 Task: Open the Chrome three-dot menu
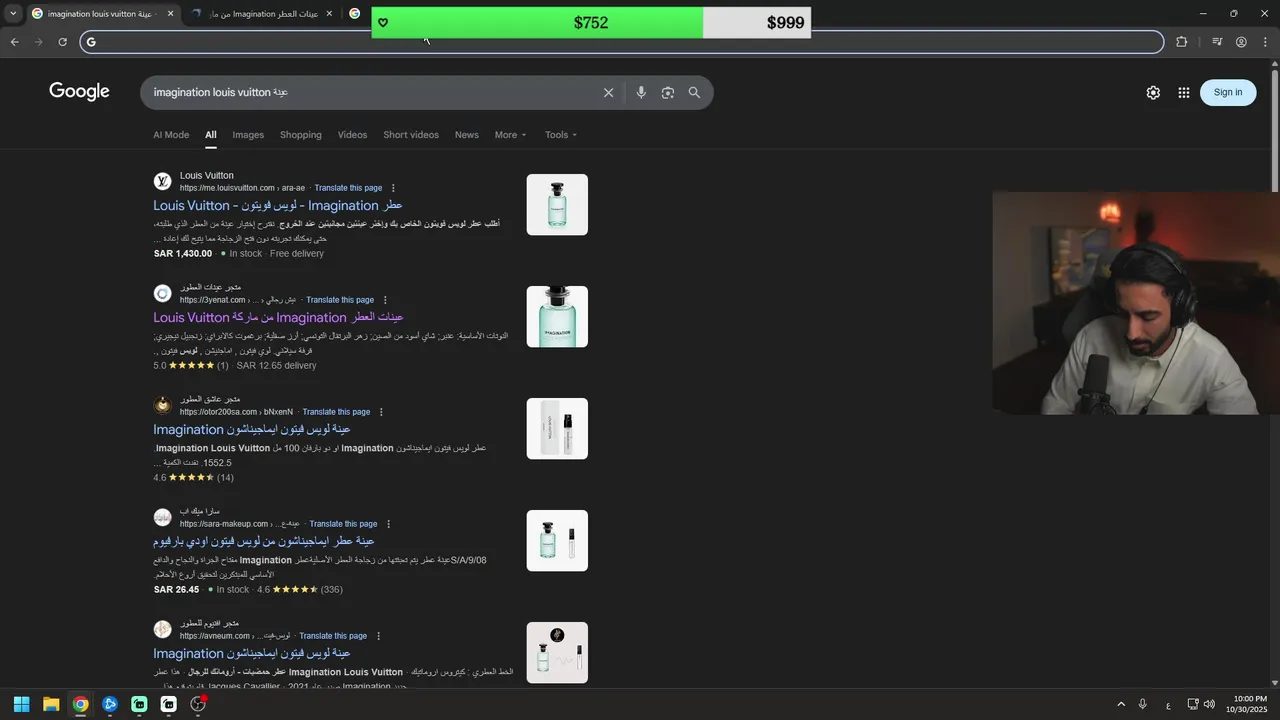(x=1266, y=42)
